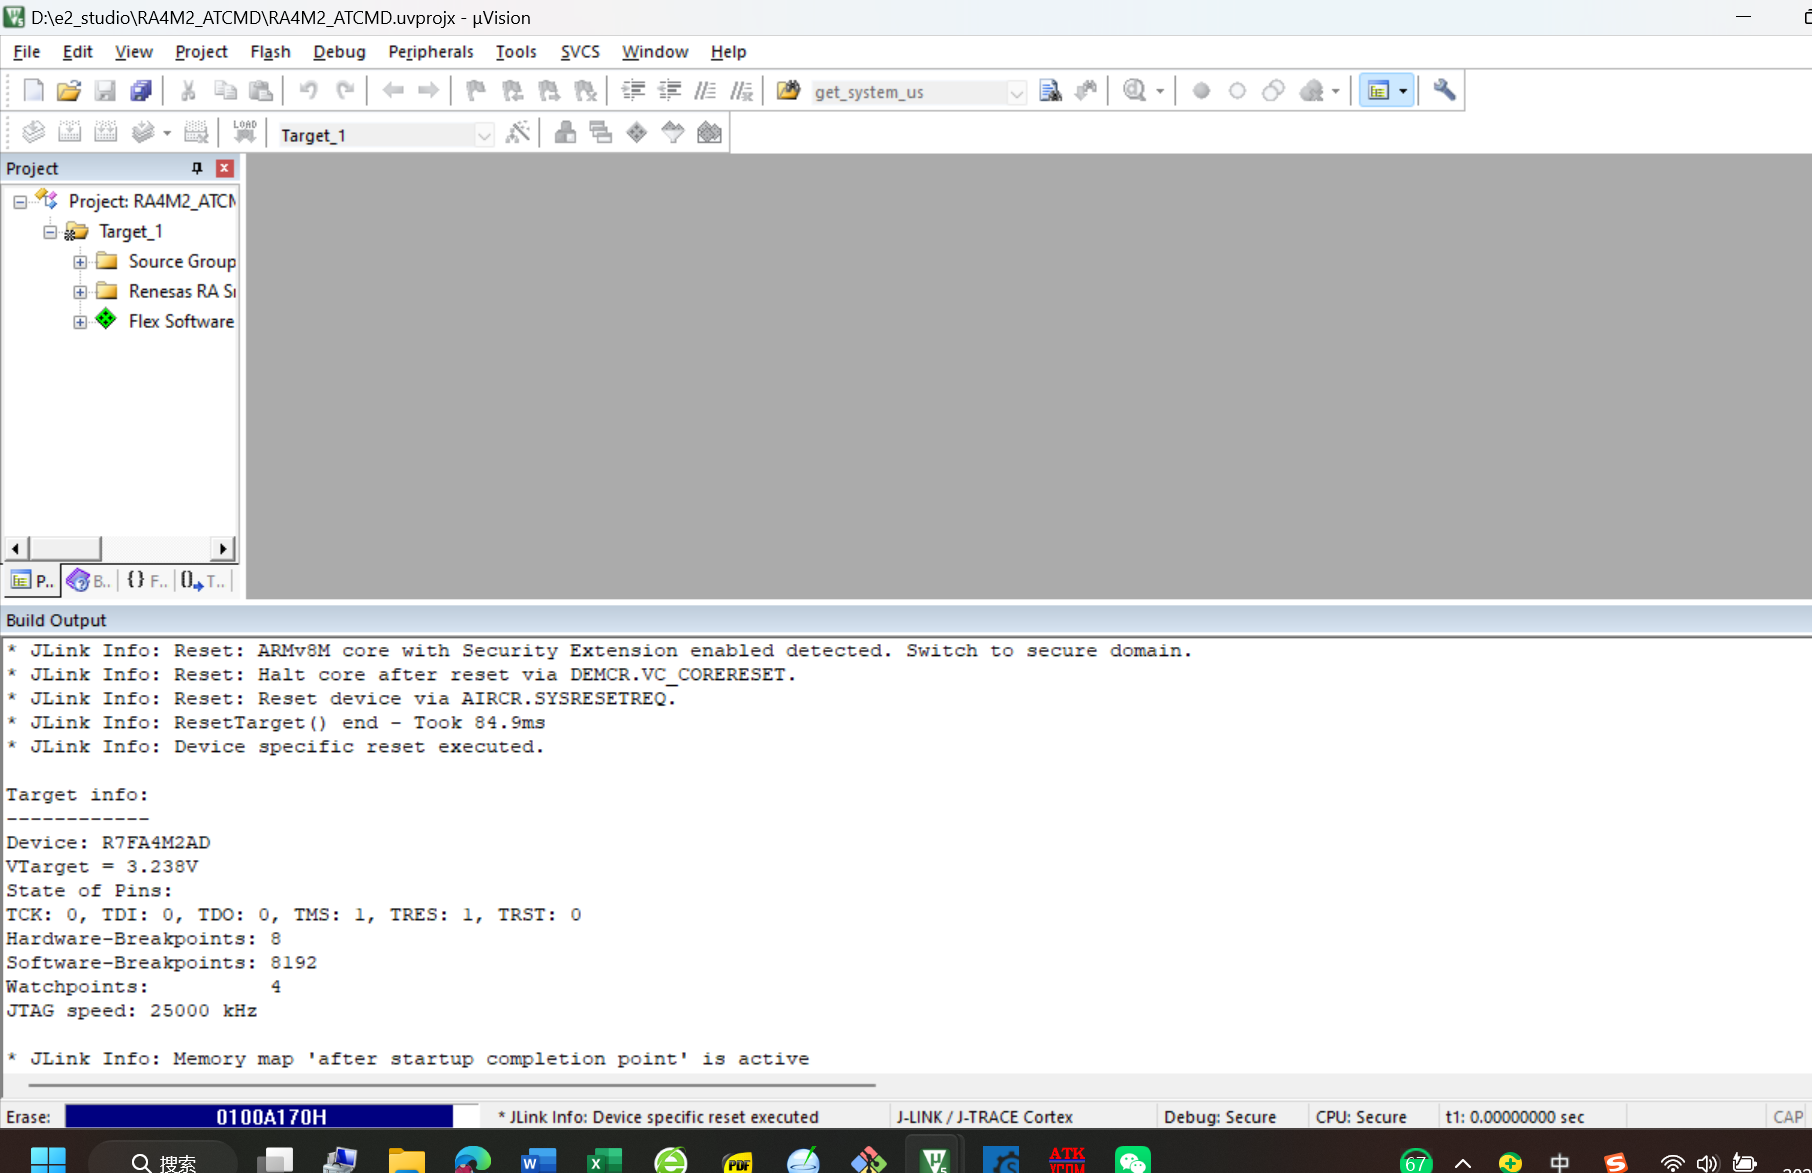Click the Insert Breakpoint red dot icon
Viewport: 1812px width, 1173px height.
pyautogui.click(x=1201, y=91)
